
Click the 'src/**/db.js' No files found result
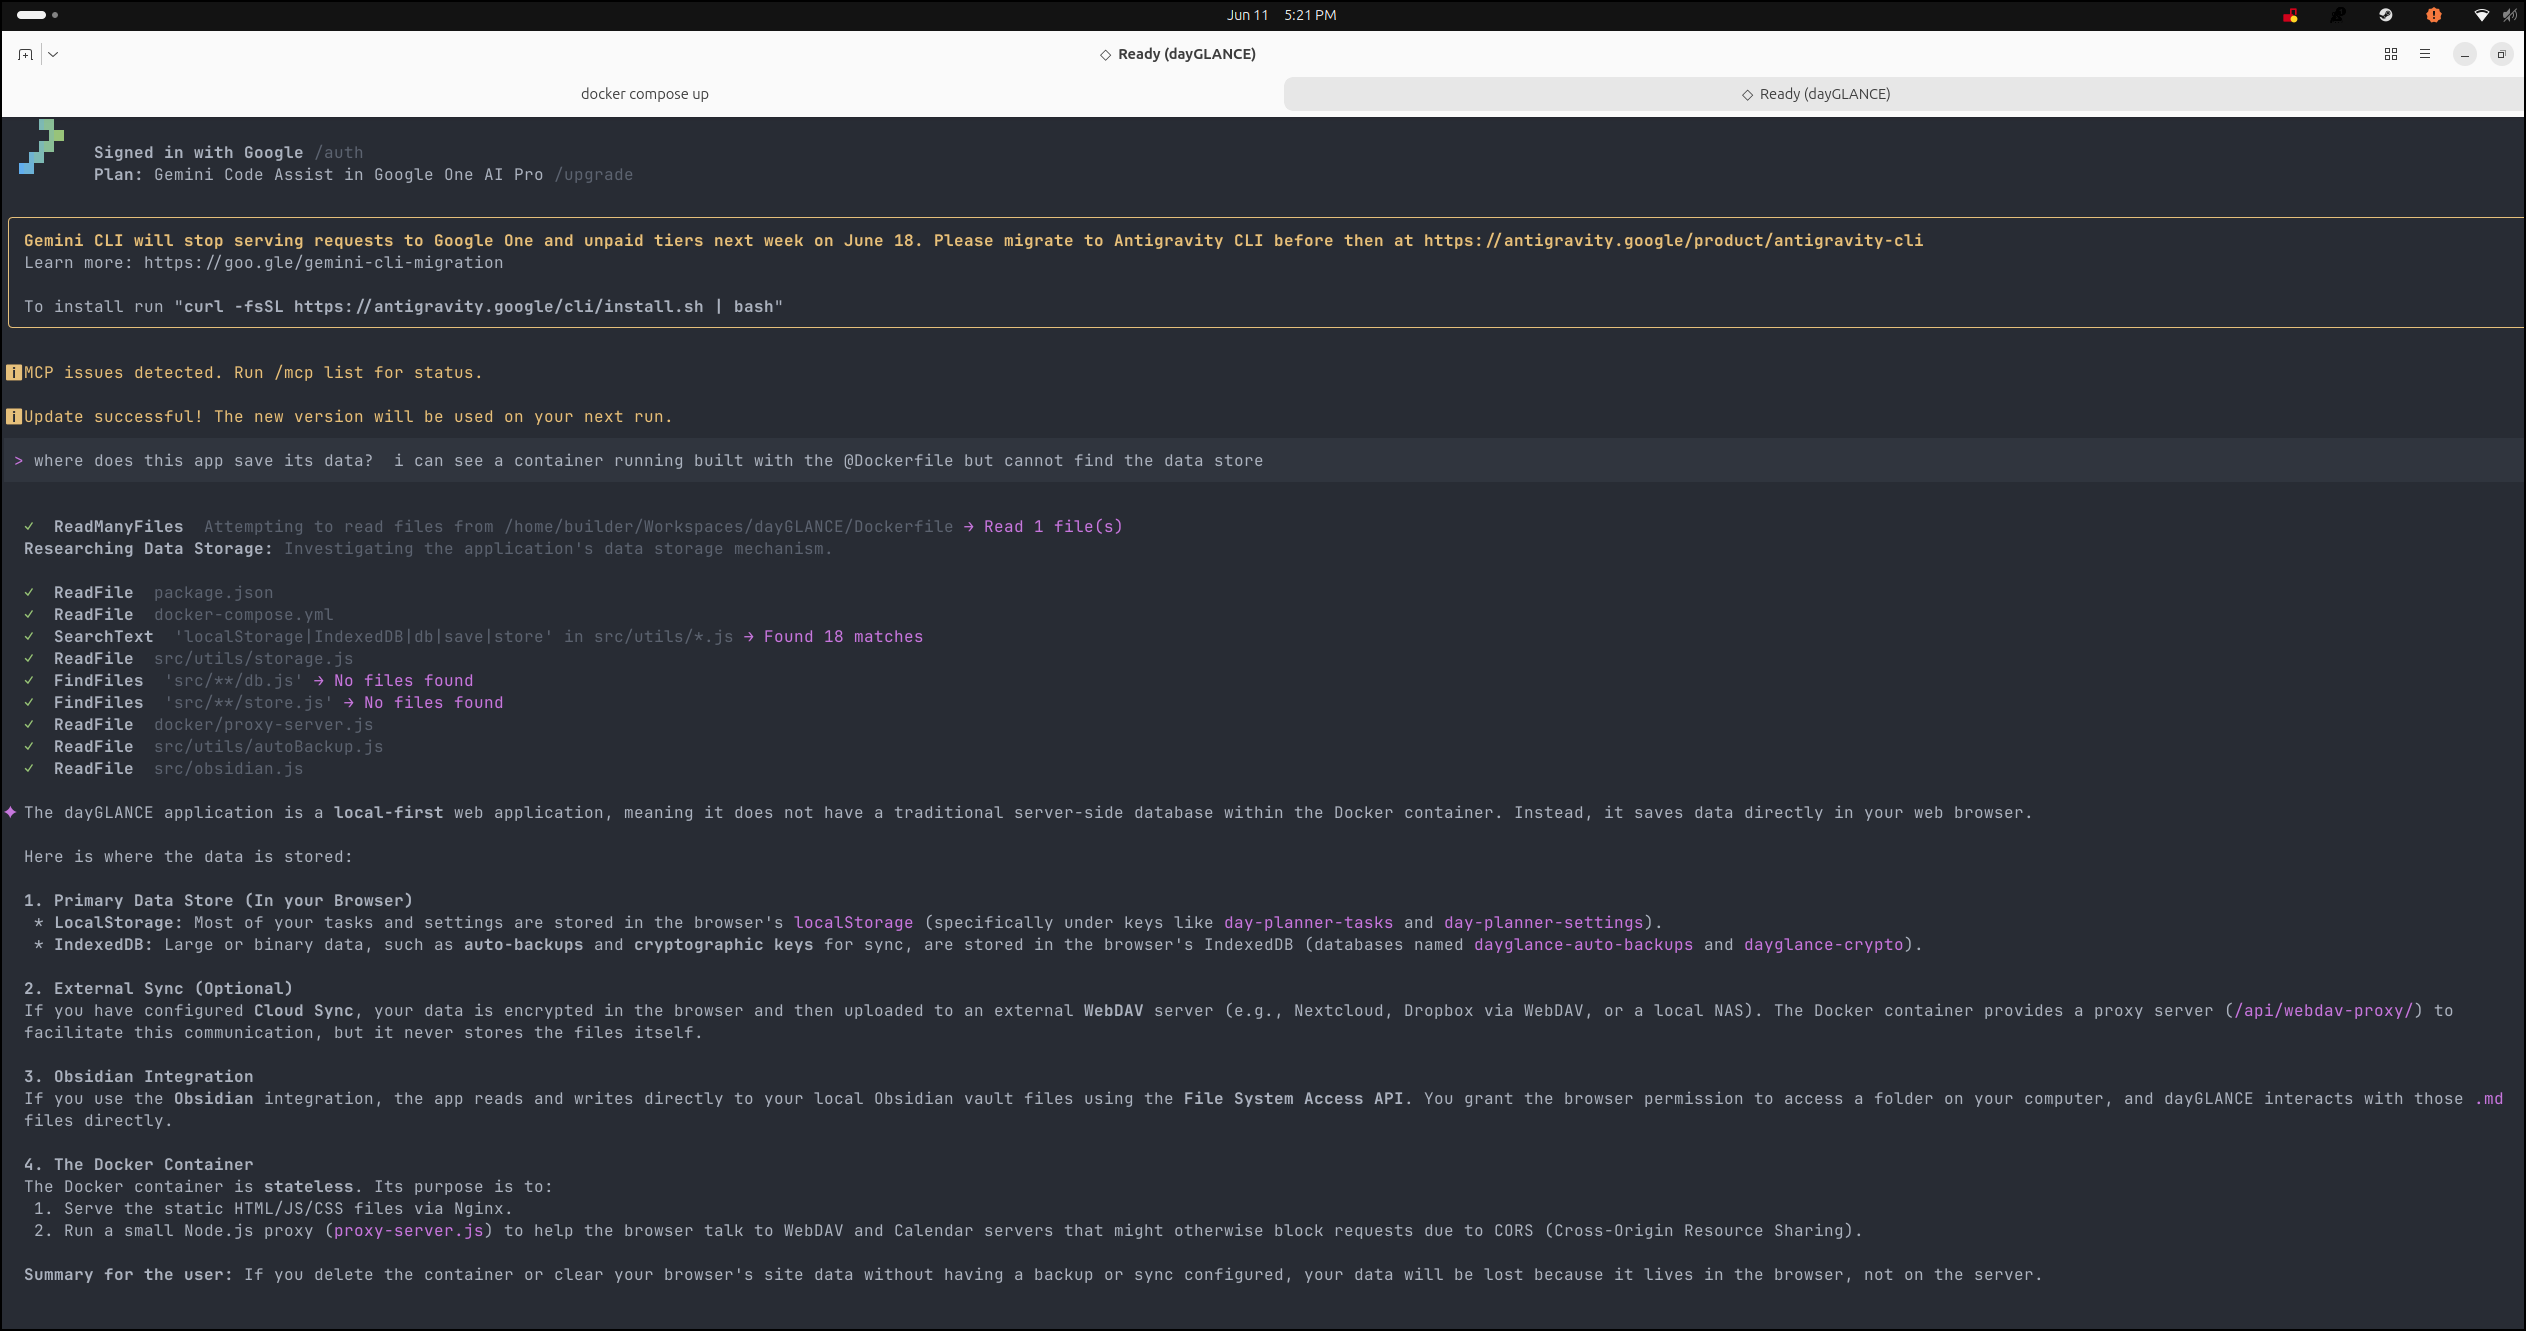tap(403, 681)
